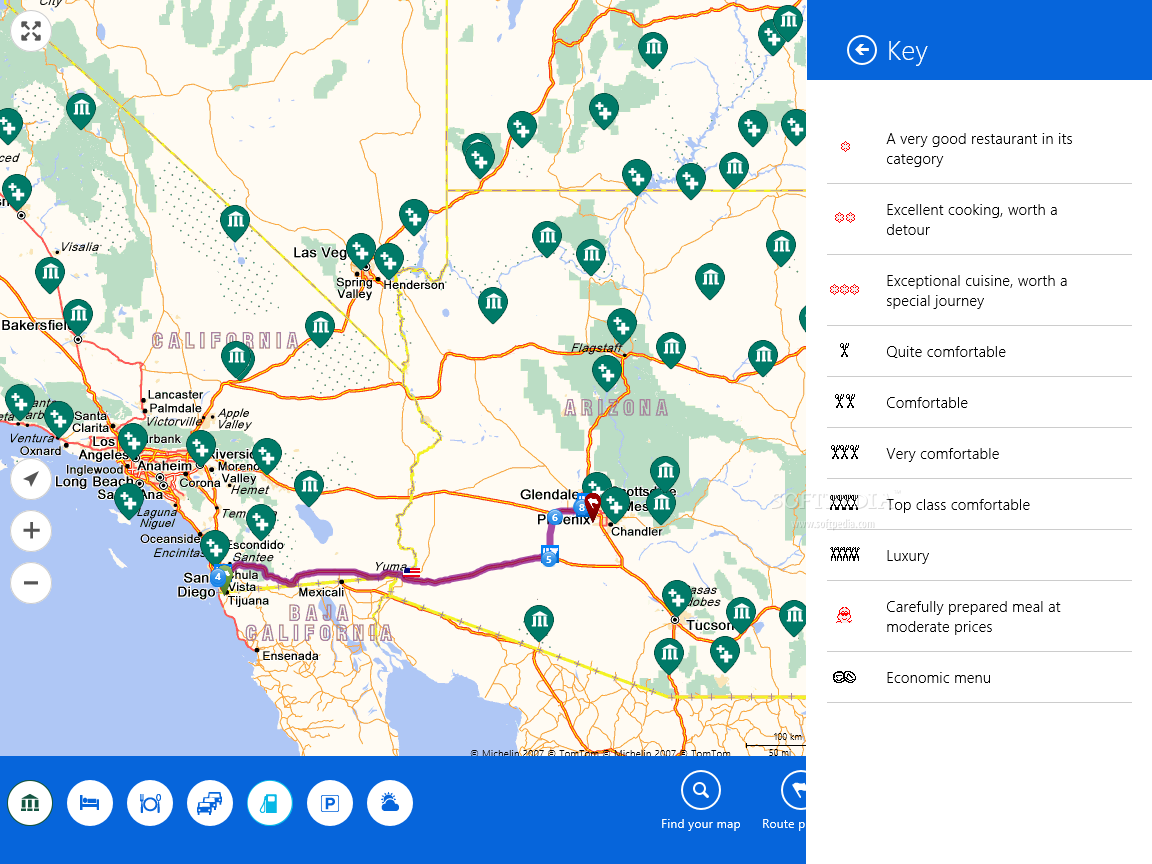
Task: Click the Bib Gourmand red face symbol
Action: tap(844, 615)
